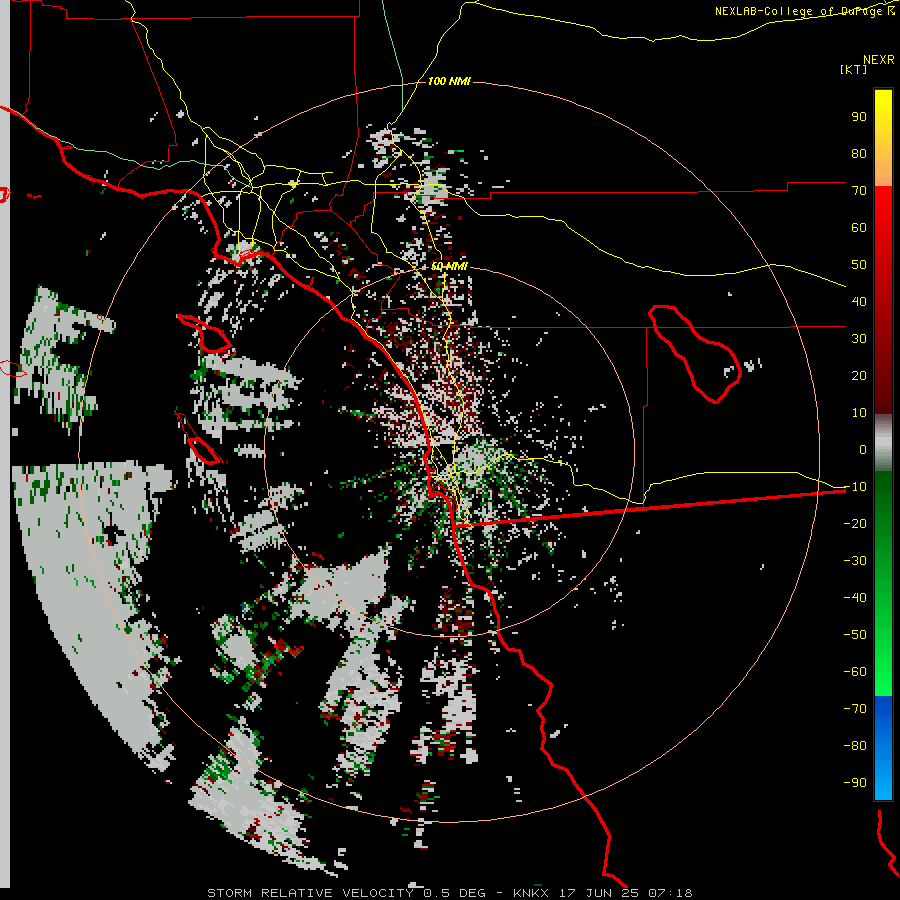
Task: Click the 0 value on the velocity scale
Action: (863, 450)
